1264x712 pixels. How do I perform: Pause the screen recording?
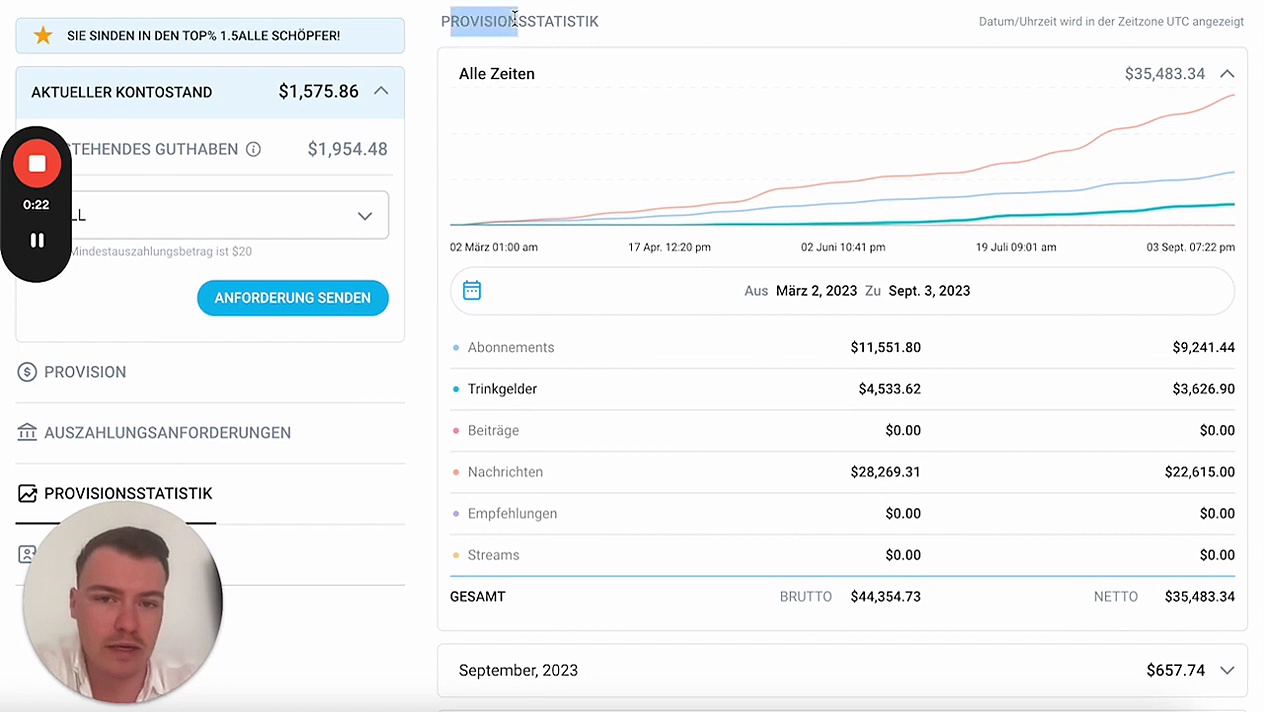(x=37, y=240)
